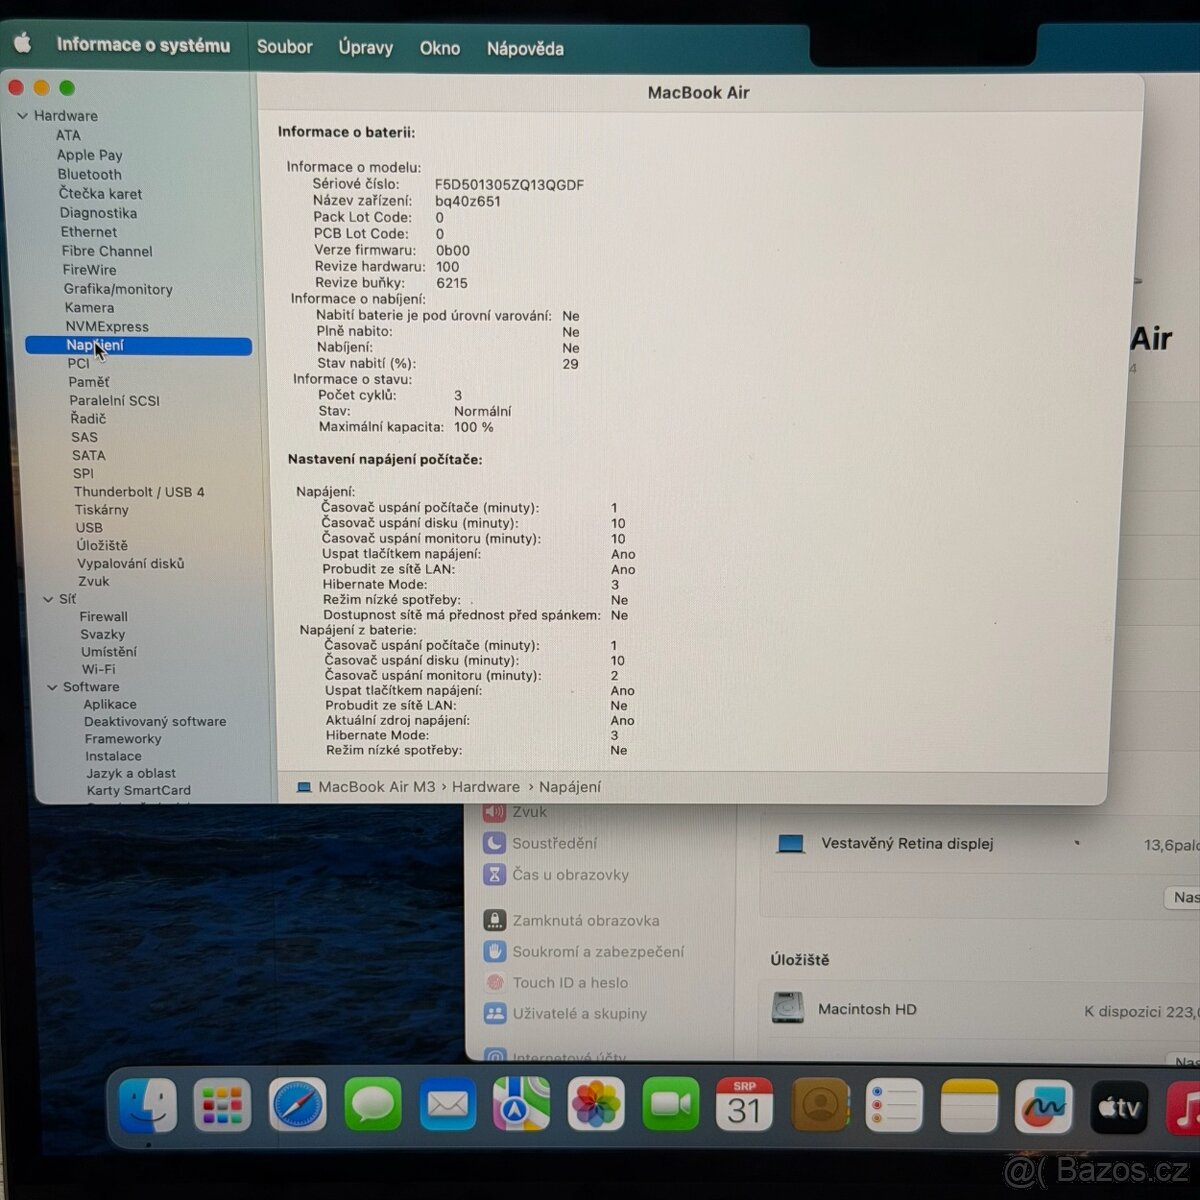Click Hardware in the path bar

485,787
